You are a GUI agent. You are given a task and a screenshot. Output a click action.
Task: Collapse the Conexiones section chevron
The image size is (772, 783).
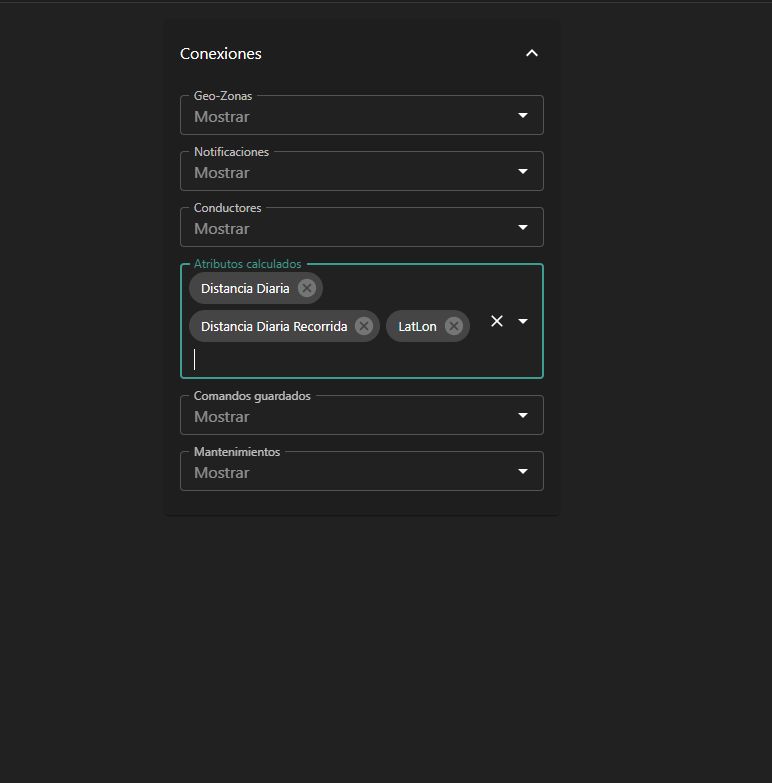tap(532, 53)
